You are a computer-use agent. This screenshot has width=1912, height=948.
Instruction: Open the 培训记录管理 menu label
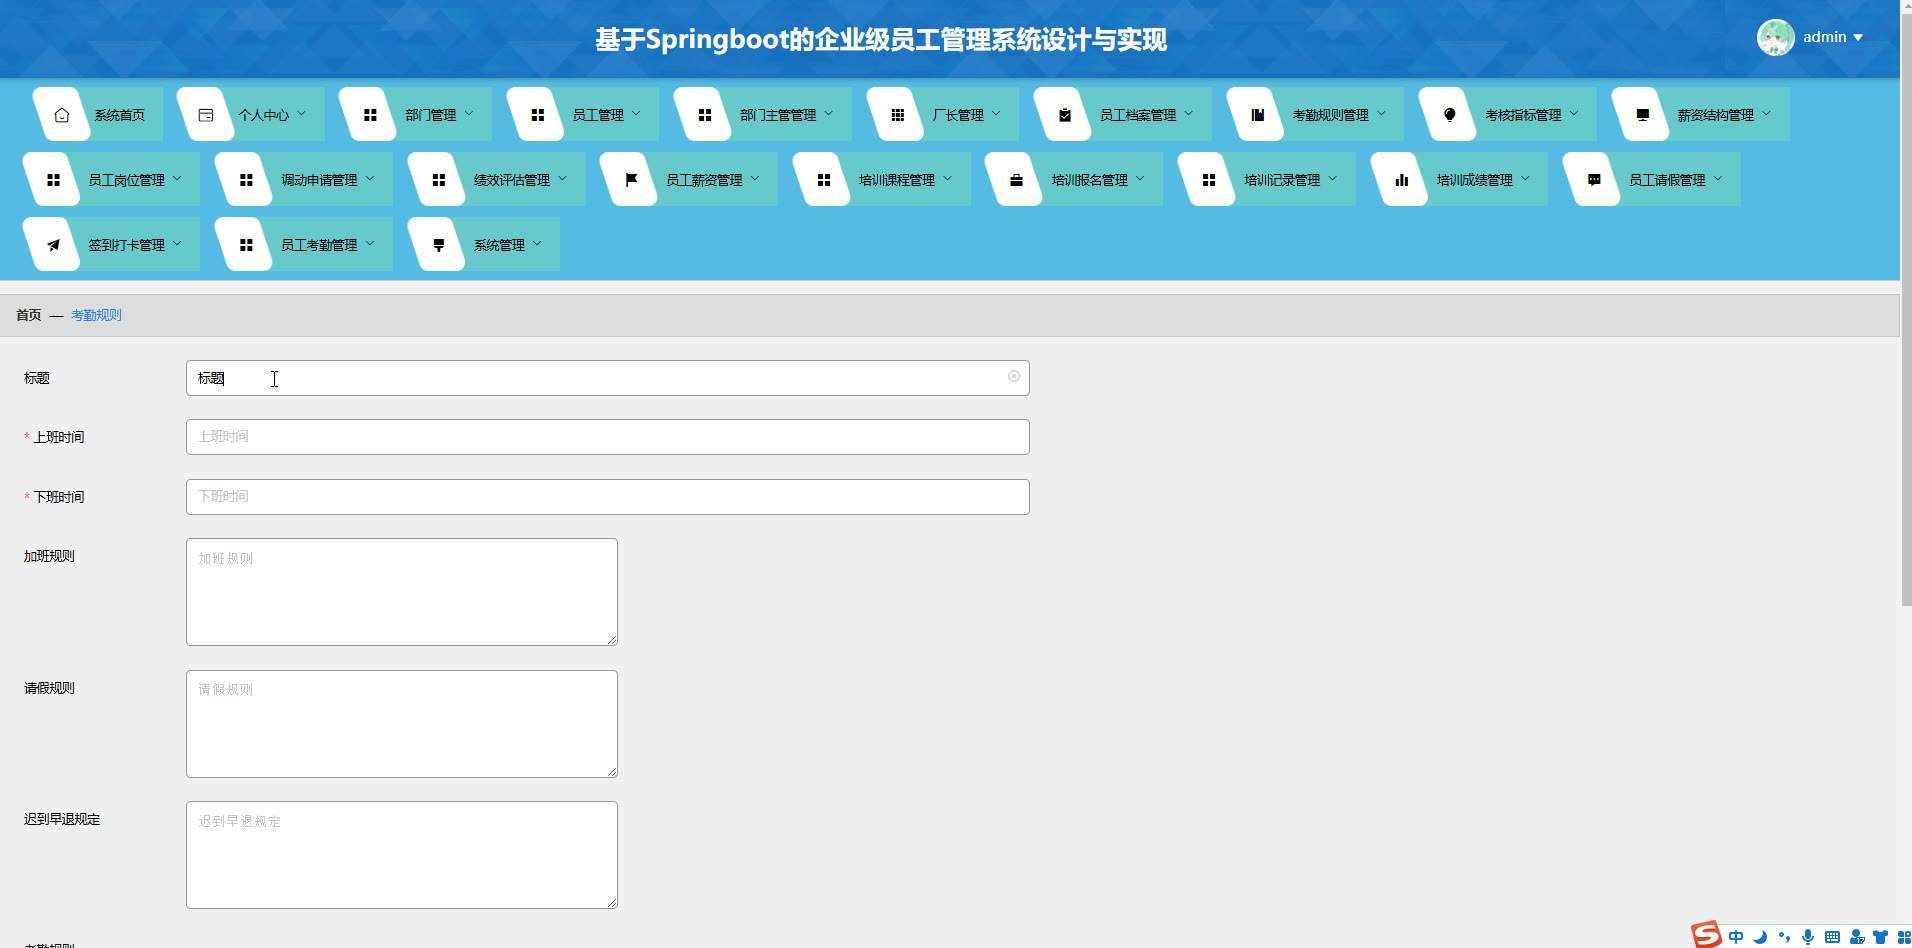pos(1282,180)
